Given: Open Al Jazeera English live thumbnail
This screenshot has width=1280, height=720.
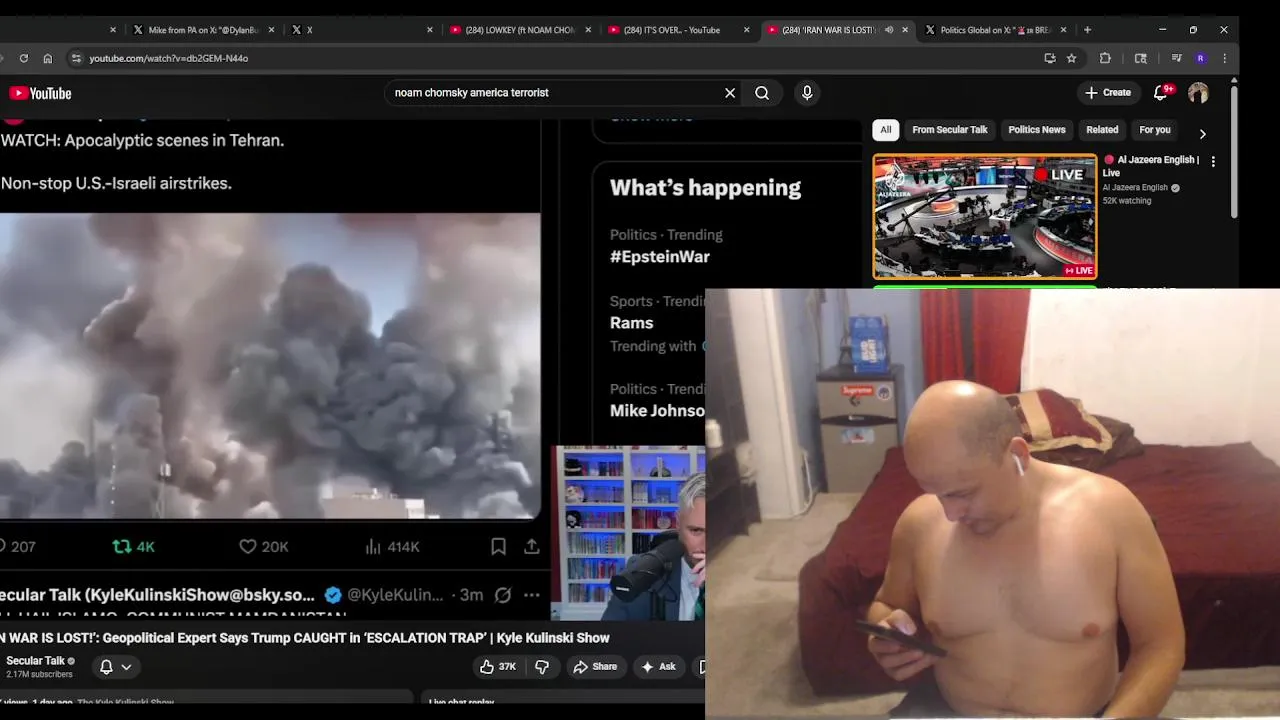Looking at the screenshot, I should click(985, 216).
